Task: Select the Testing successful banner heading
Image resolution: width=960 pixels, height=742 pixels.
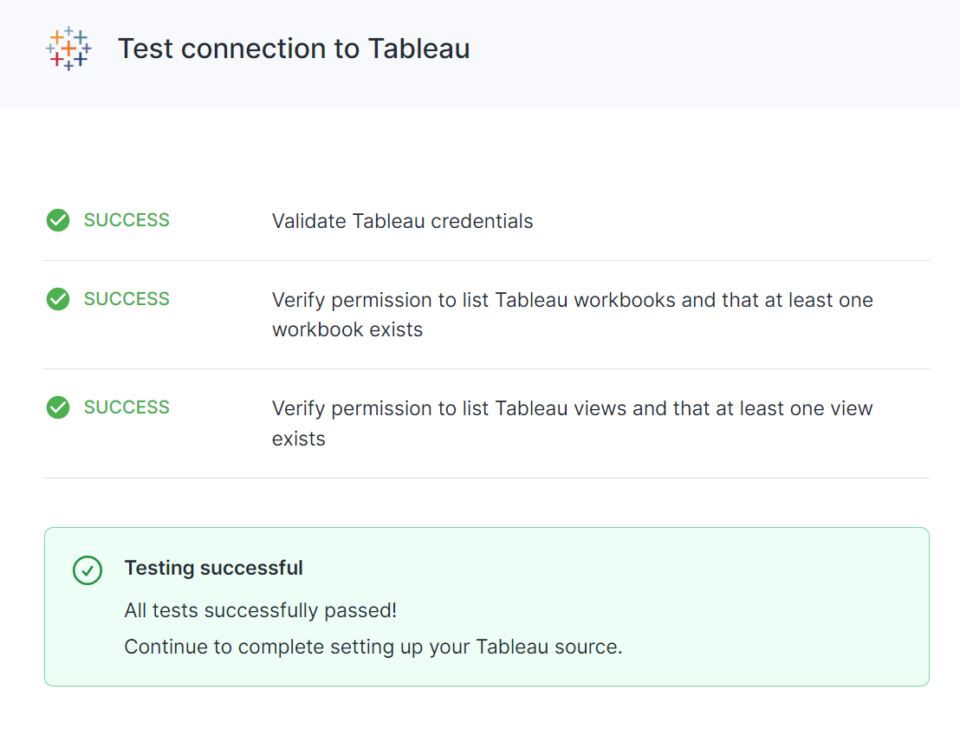Action: [213, 568]
